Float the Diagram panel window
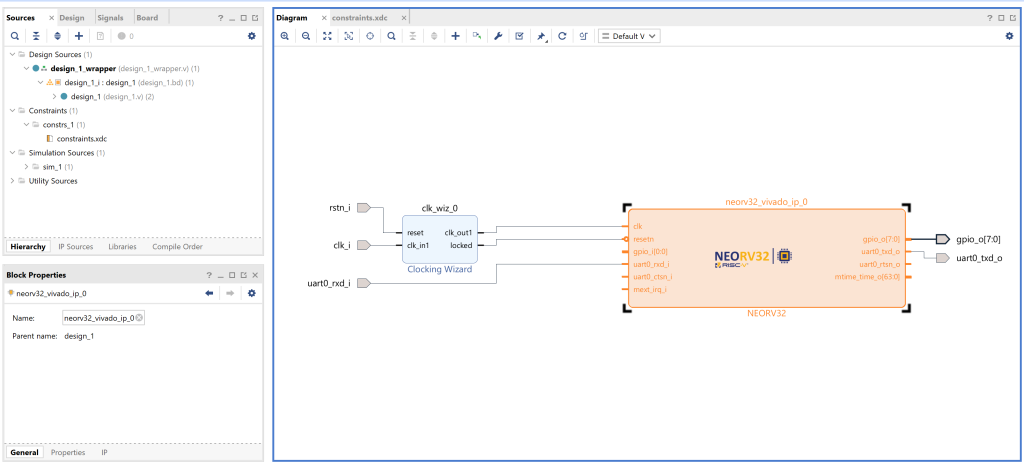This screenshot has height=465, width=1024. pyautogui.click(x=1013, y=18)
